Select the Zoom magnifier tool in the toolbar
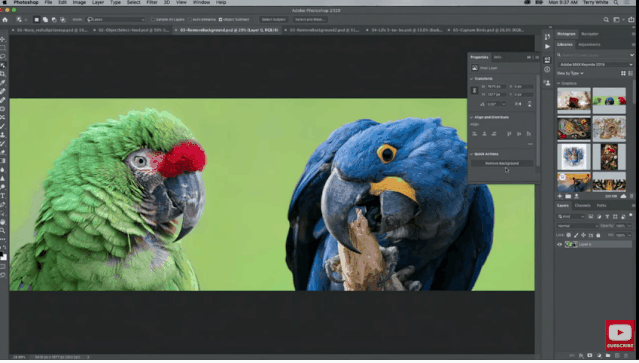639x363 pixels. [x=3, y=231]
